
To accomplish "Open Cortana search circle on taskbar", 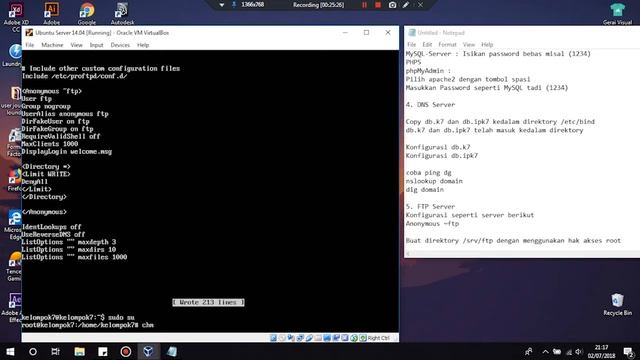I will [33, 351].
